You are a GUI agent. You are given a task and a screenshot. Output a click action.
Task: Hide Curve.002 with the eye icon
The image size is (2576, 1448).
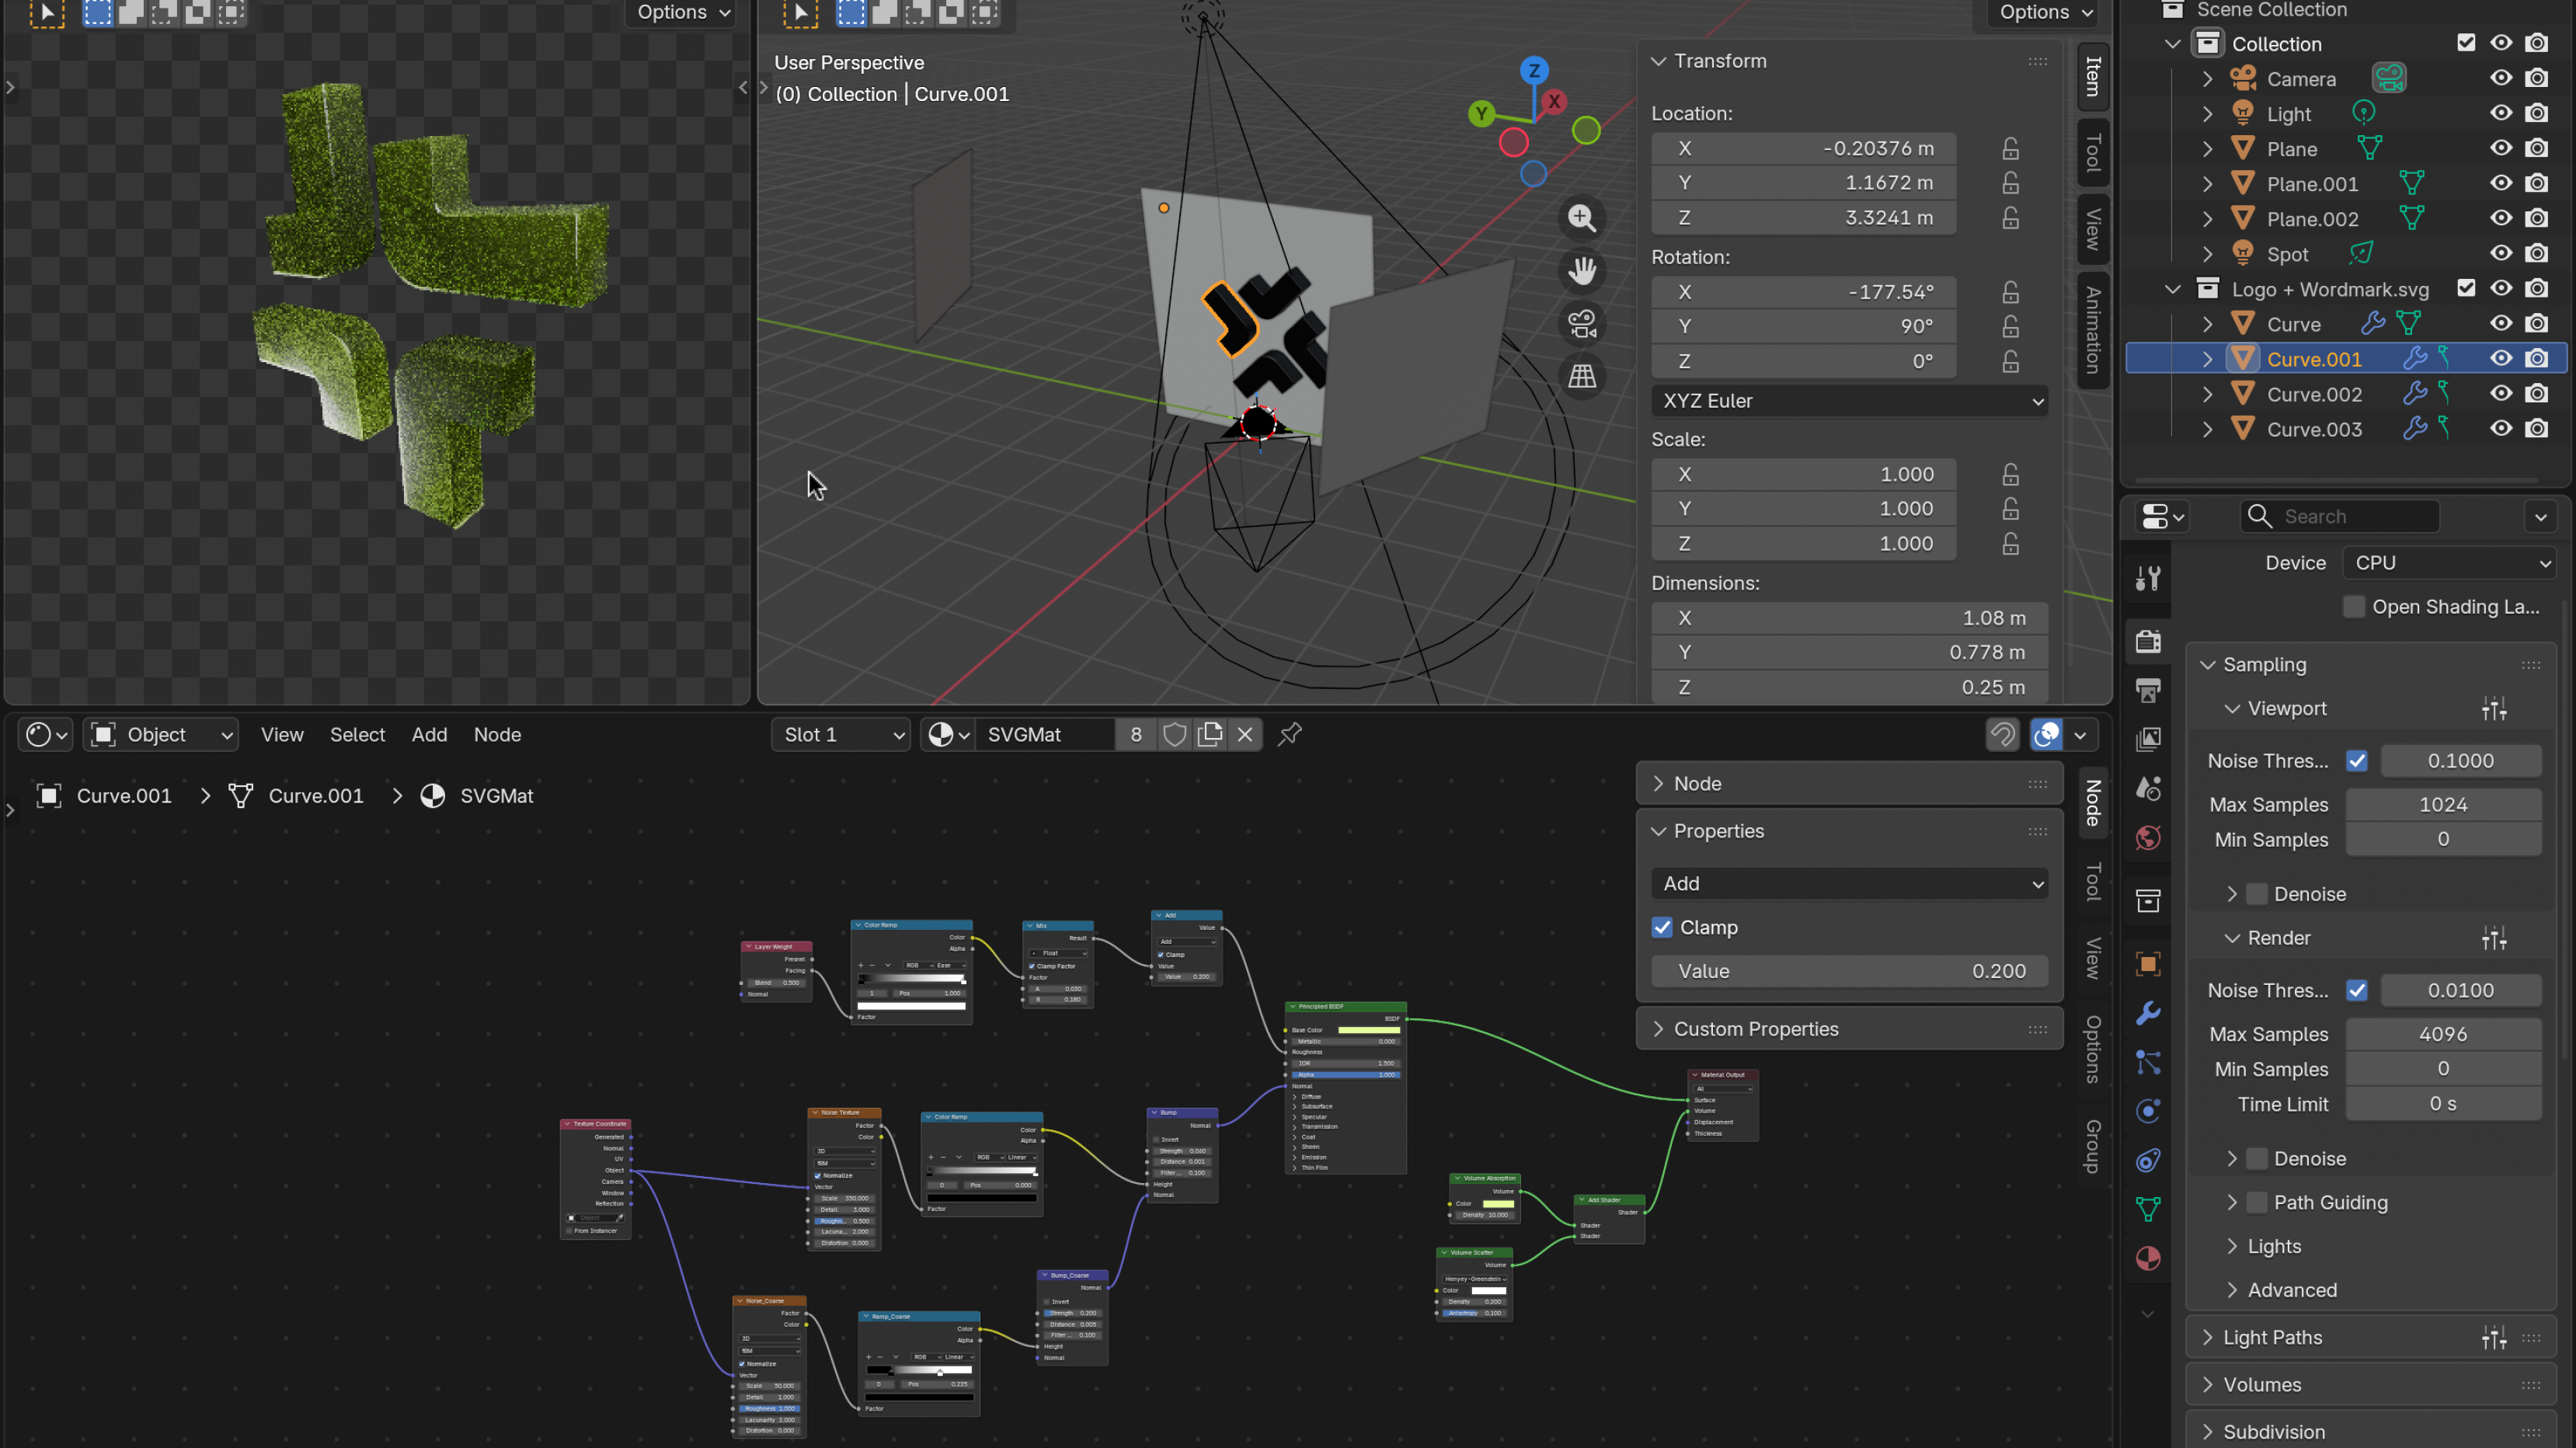click(x=2500, y=394)
